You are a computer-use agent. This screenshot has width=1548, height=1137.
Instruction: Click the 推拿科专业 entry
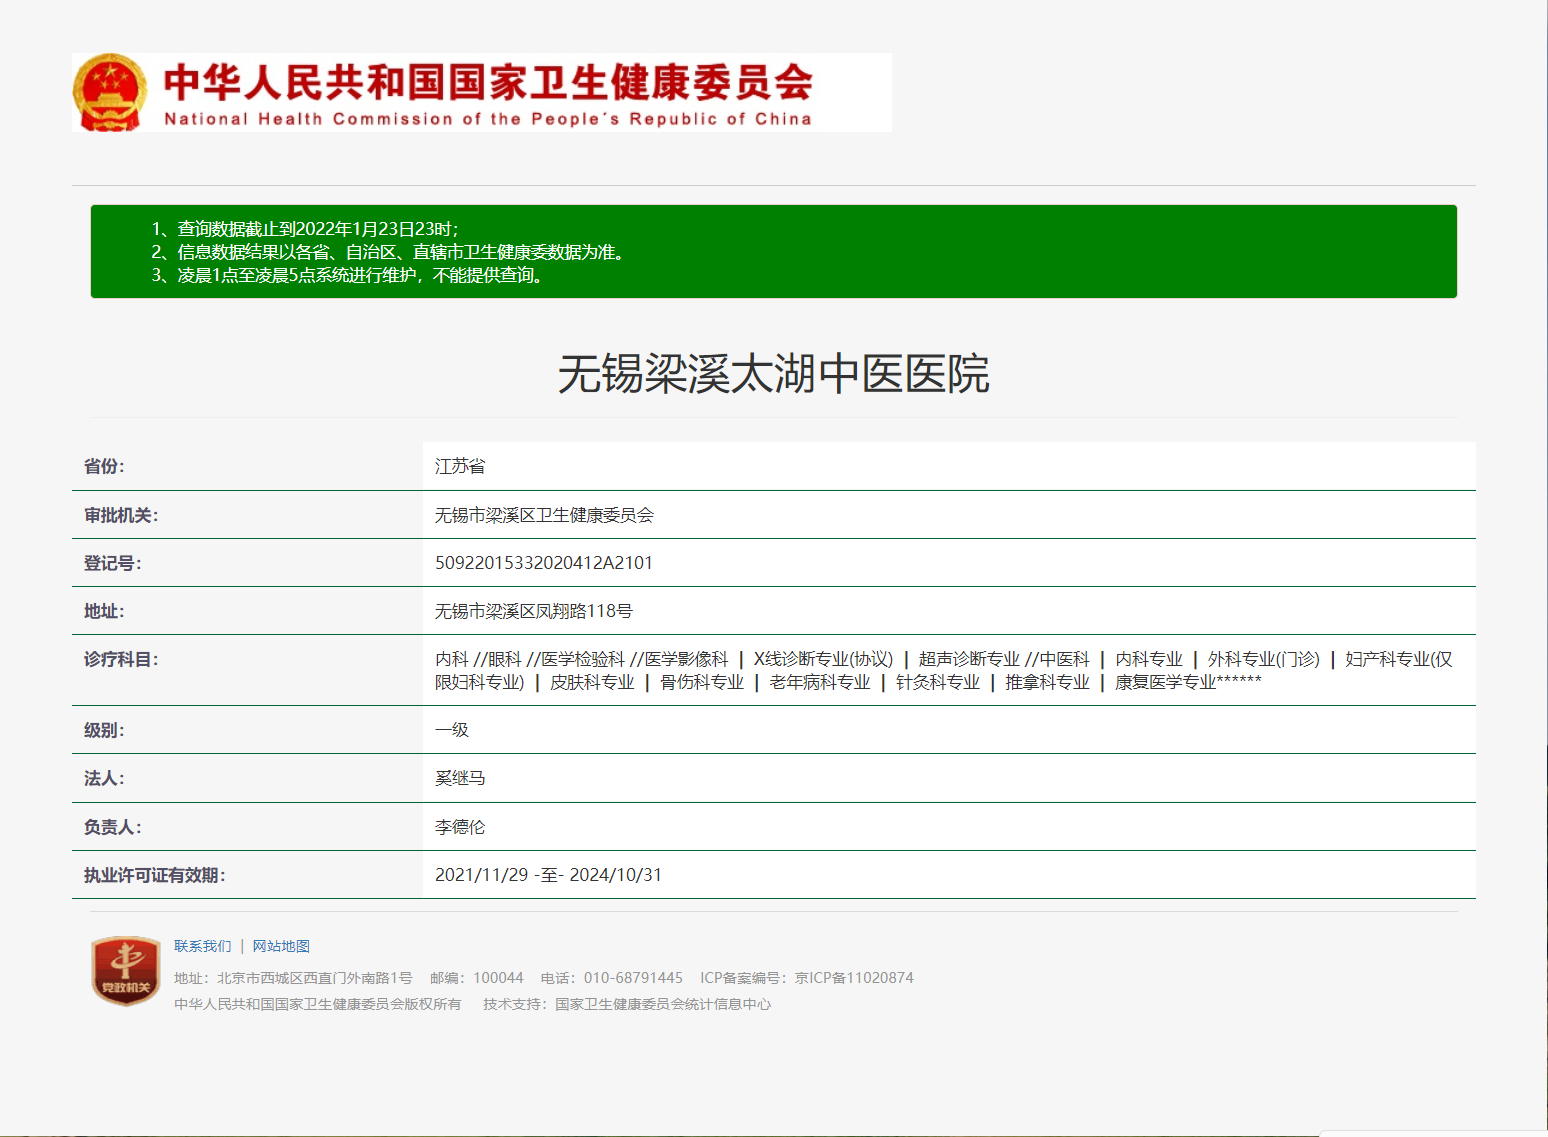(x=1047, y=682)
